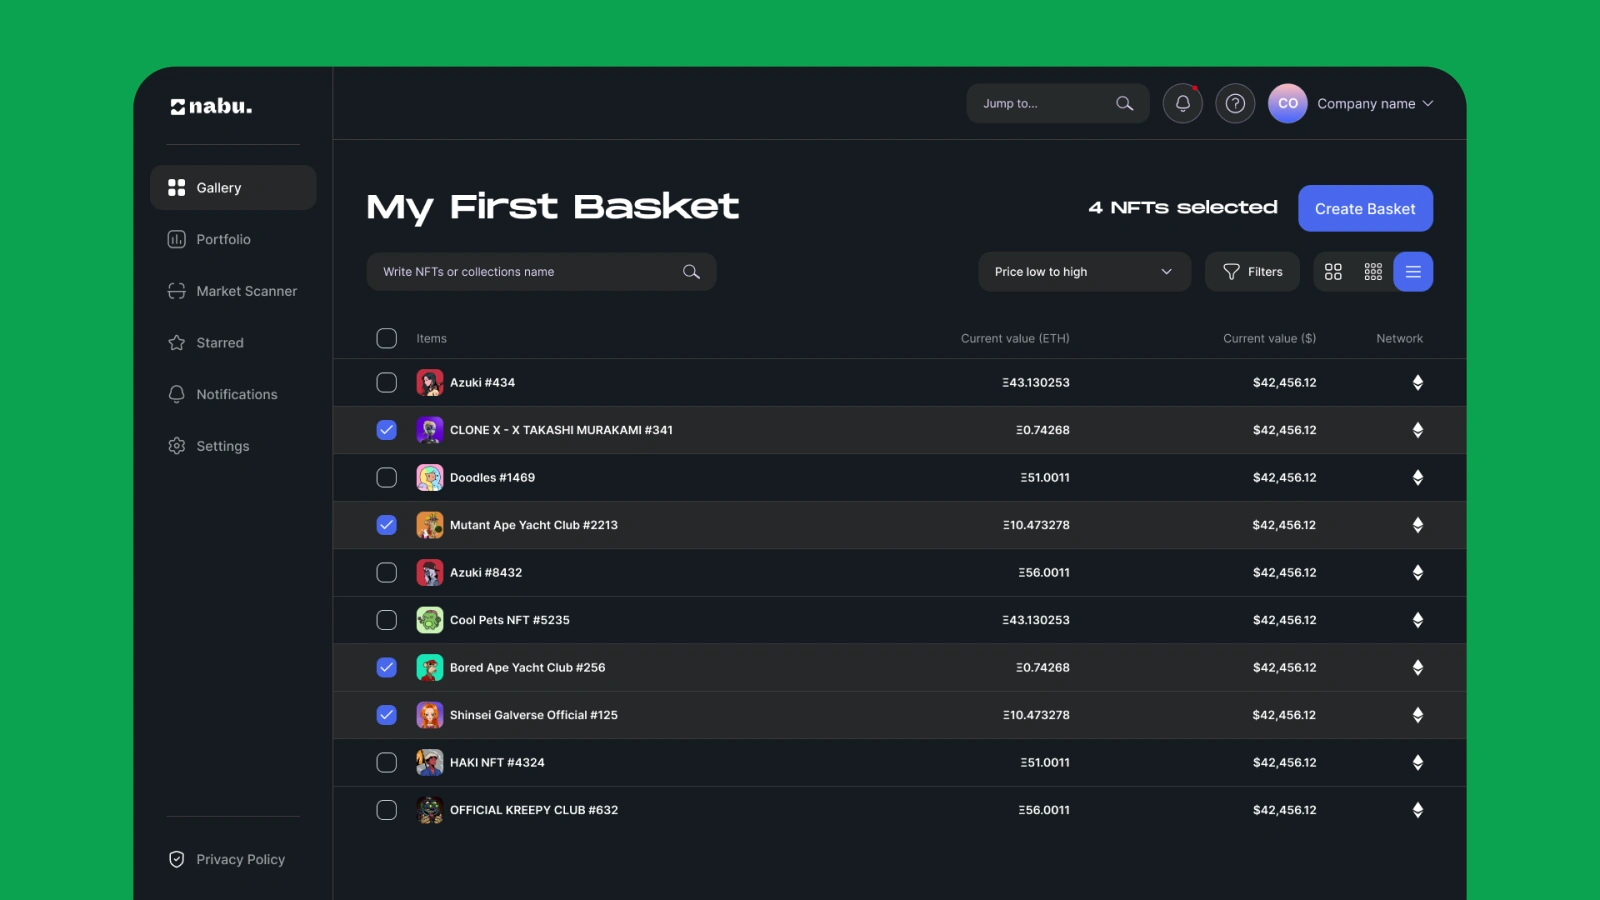Click the Current value ($) column header

(x=1269, y=339)
